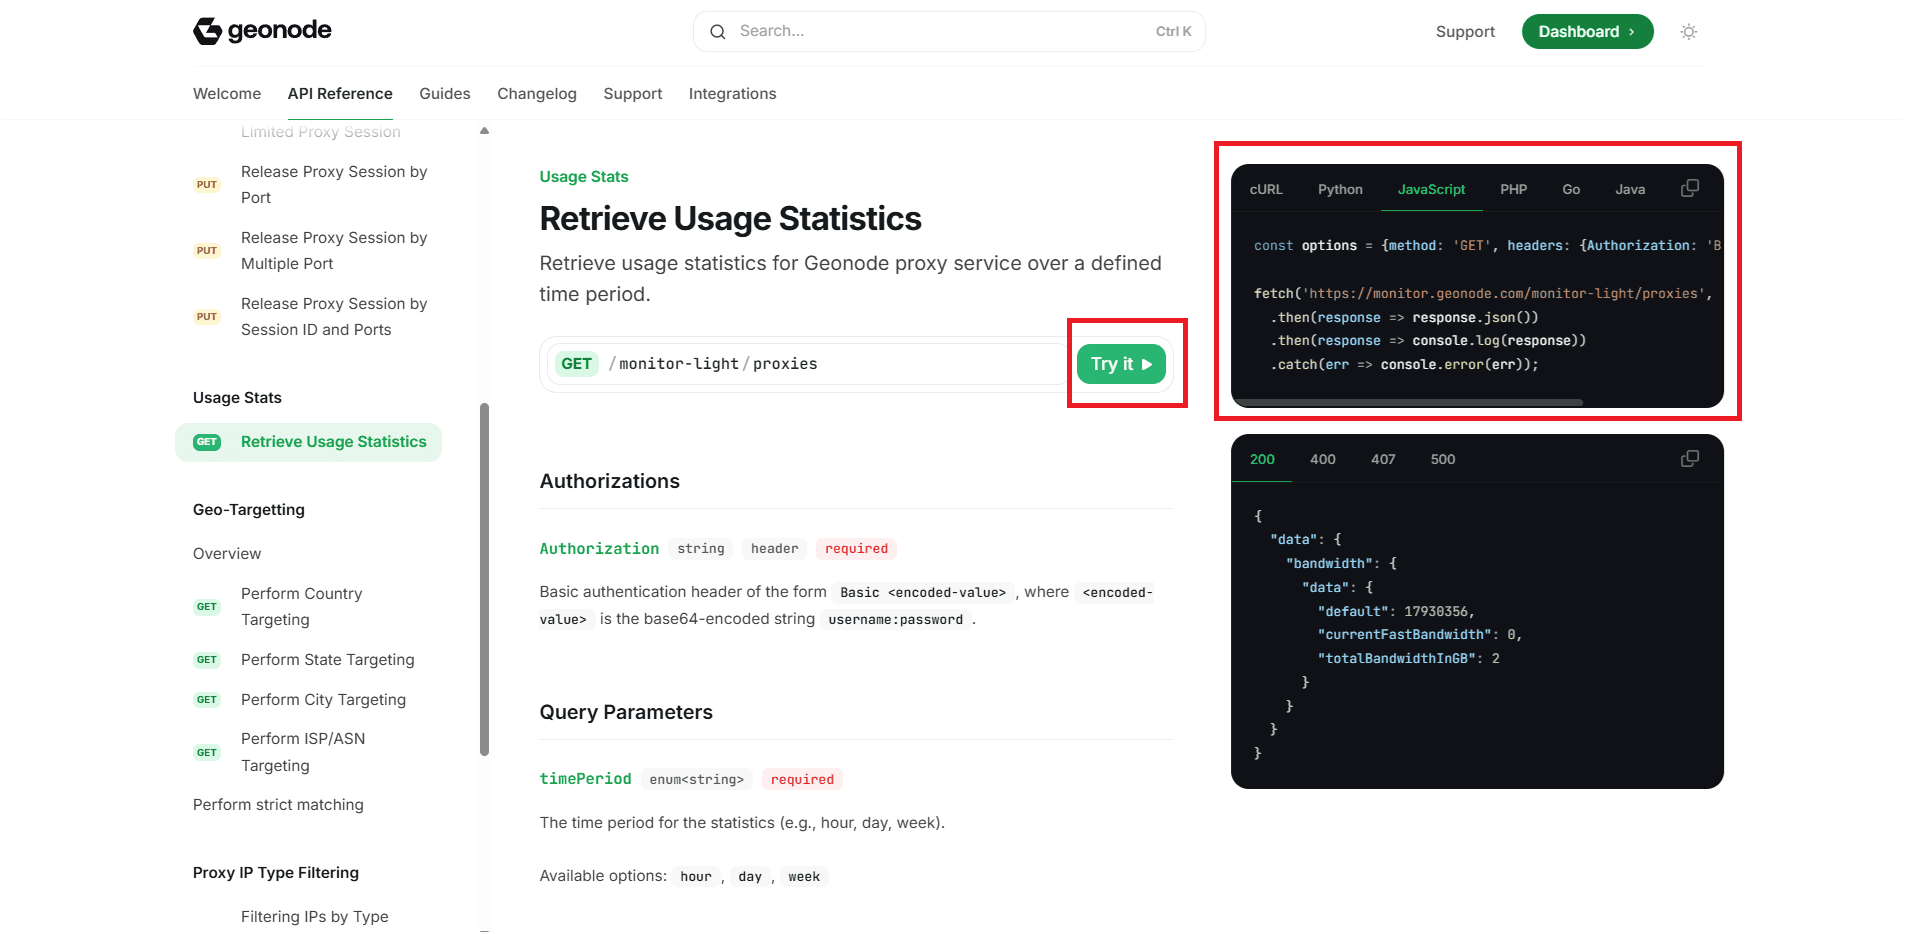The image size is (1905, 934).
Task: Click the Try it button
Action: 1121,364
